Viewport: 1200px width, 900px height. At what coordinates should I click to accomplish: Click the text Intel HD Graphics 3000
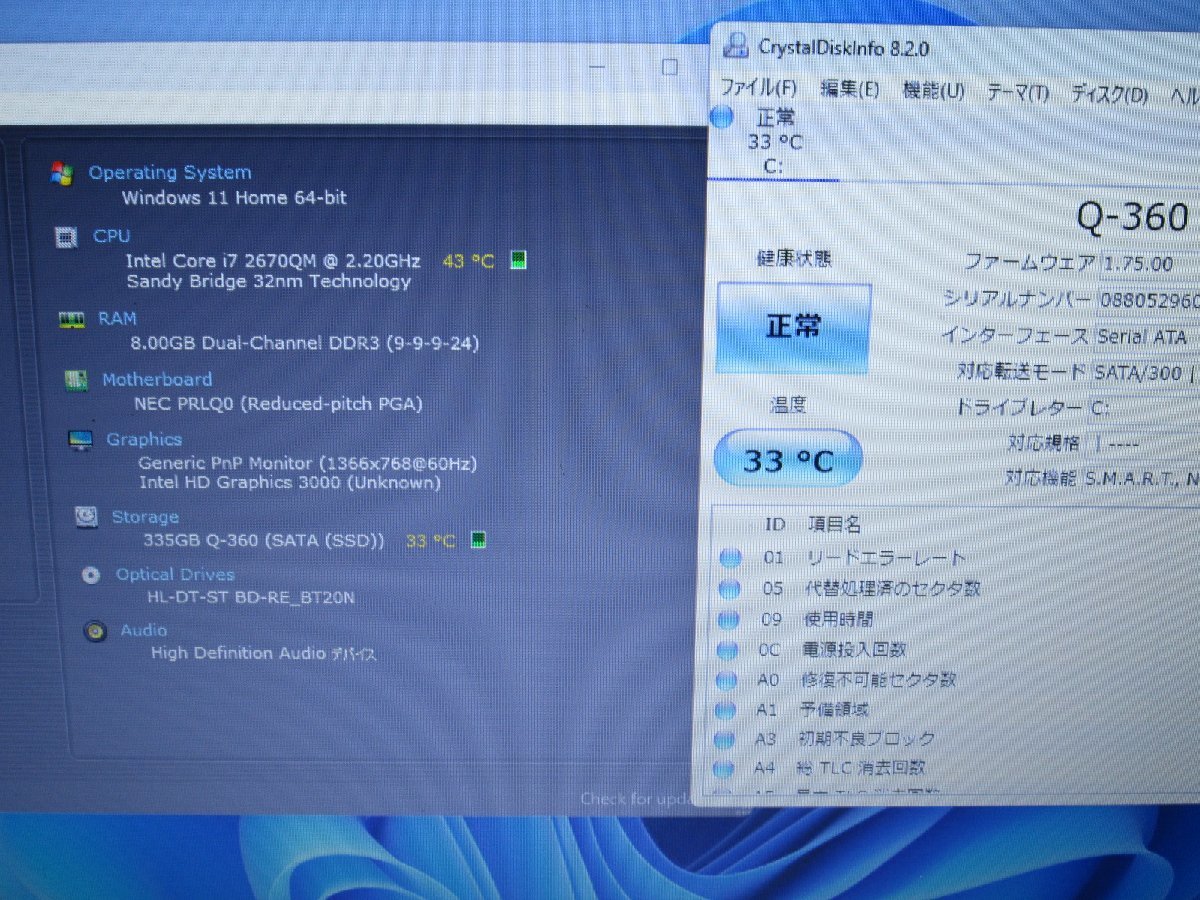pyautogui.click(x=288, y=483)
